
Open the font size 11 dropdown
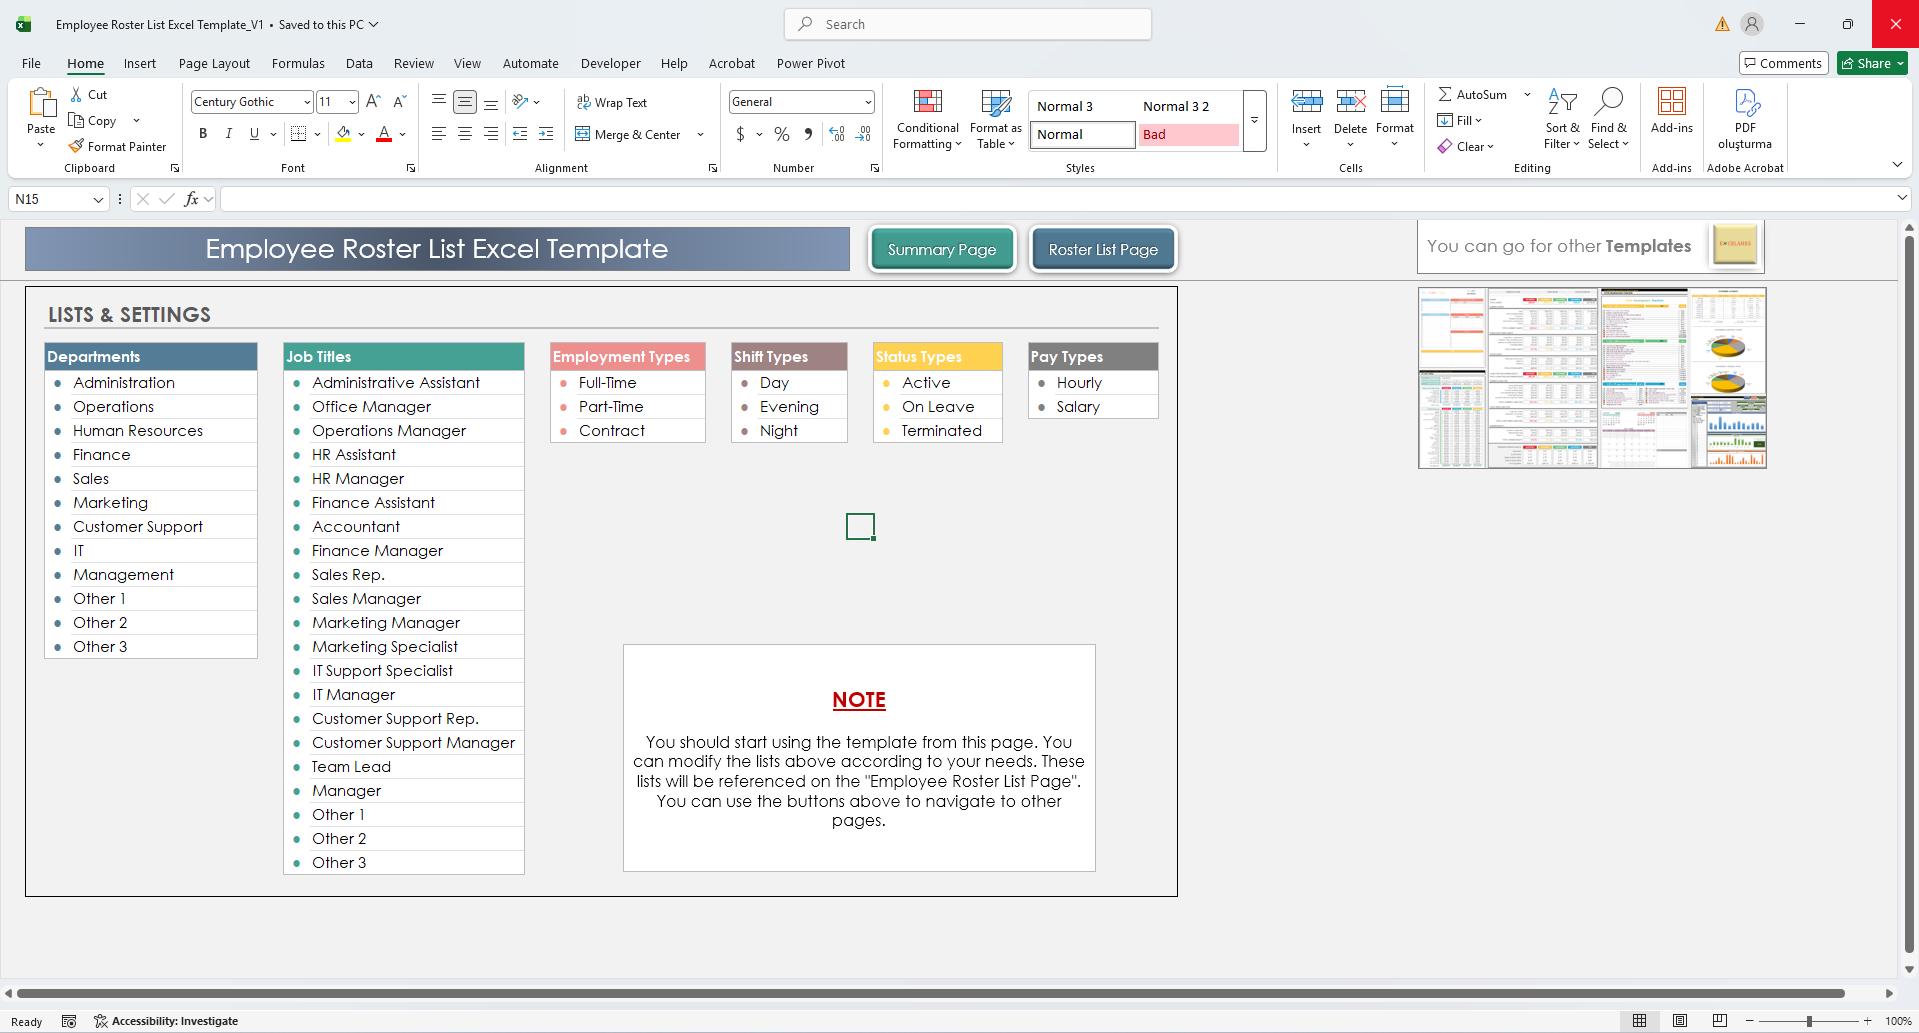[351, 102]
